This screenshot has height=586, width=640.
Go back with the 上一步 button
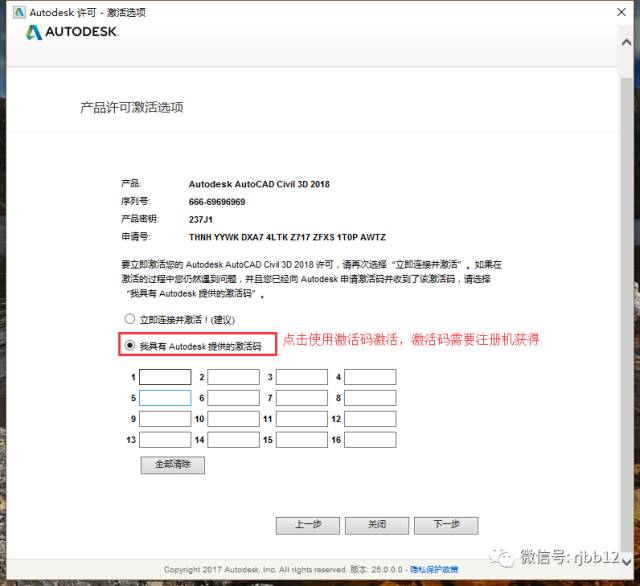tap(308, 524)
